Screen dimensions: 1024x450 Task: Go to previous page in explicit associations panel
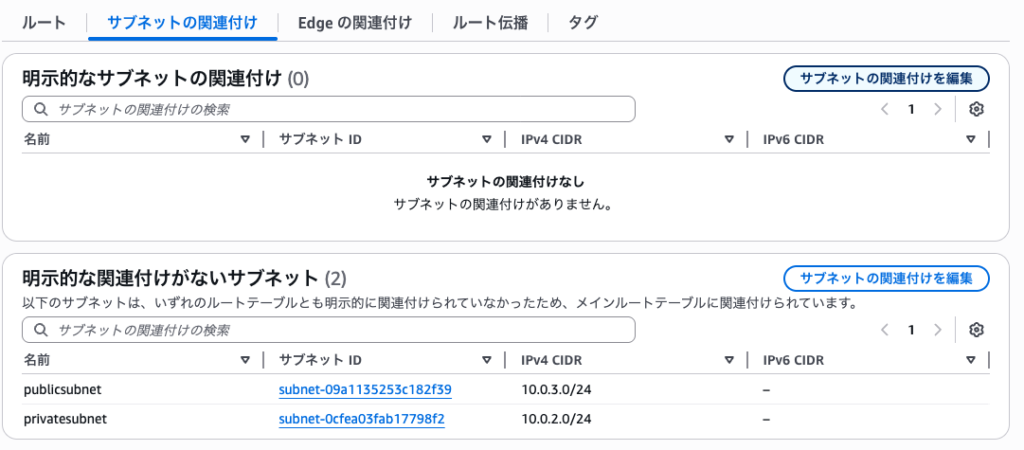tap(885, 109)
